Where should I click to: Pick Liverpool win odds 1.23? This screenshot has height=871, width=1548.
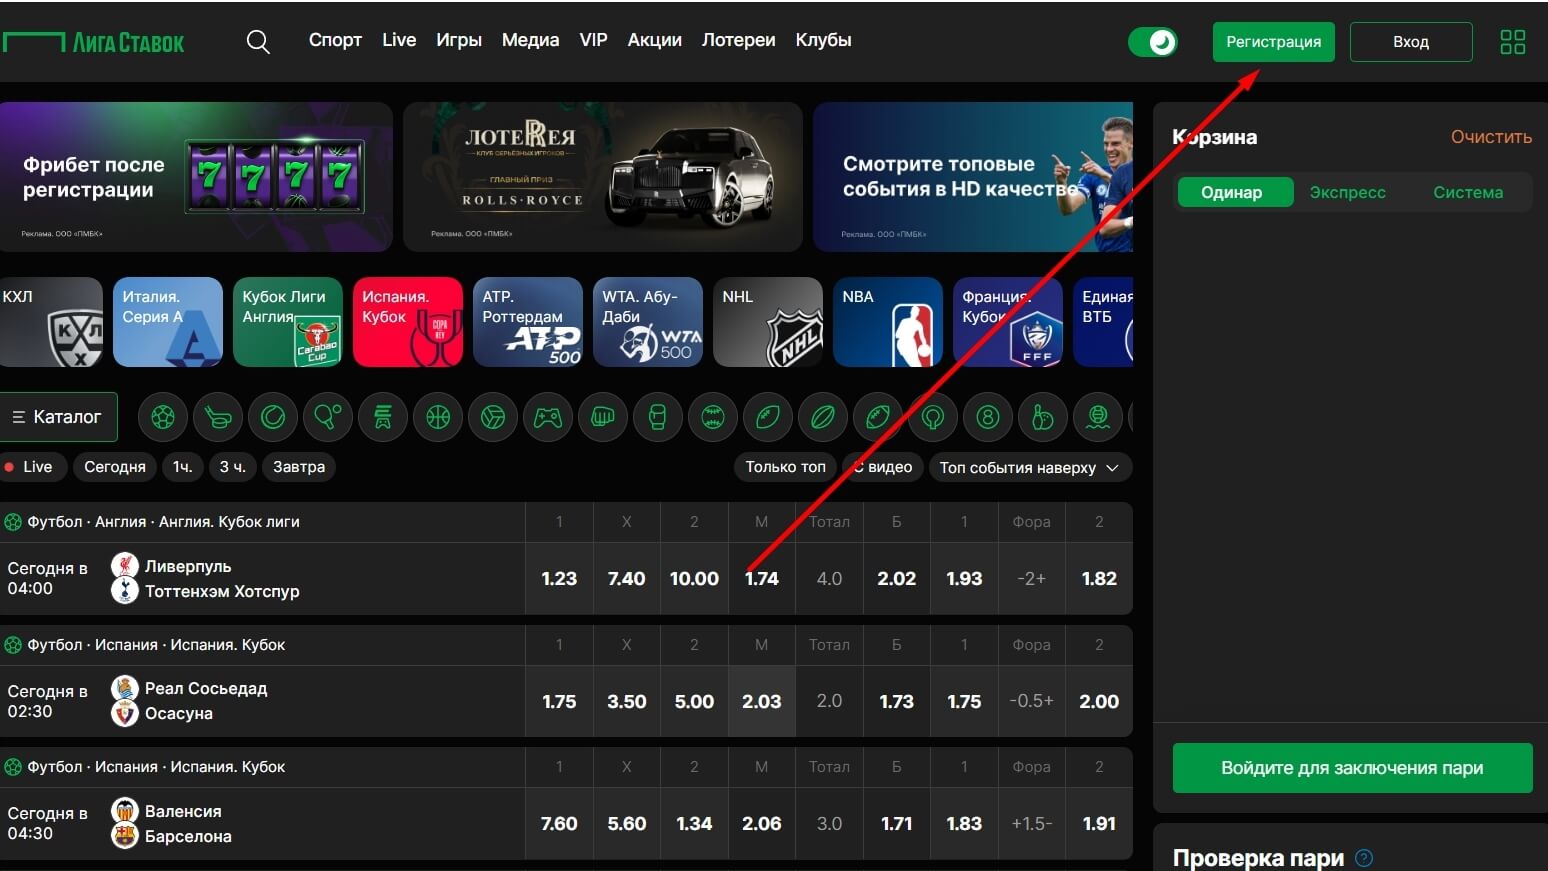(x=559, y=578)
